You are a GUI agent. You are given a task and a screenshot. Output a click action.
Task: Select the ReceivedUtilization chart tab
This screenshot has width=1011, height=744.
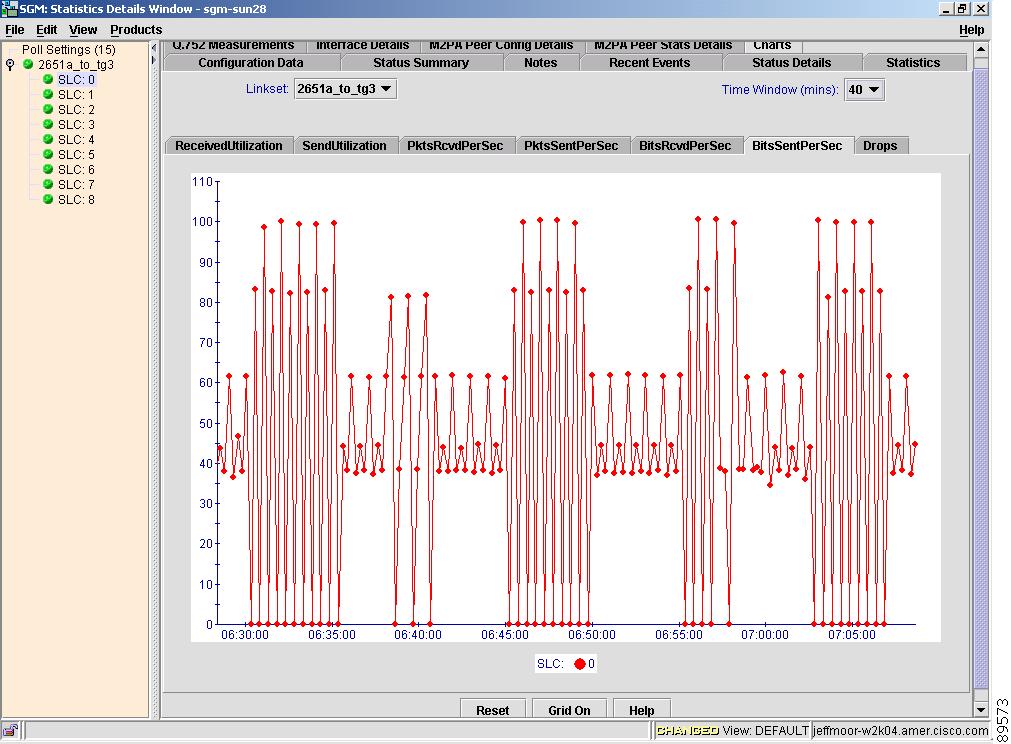click(229, 146)
